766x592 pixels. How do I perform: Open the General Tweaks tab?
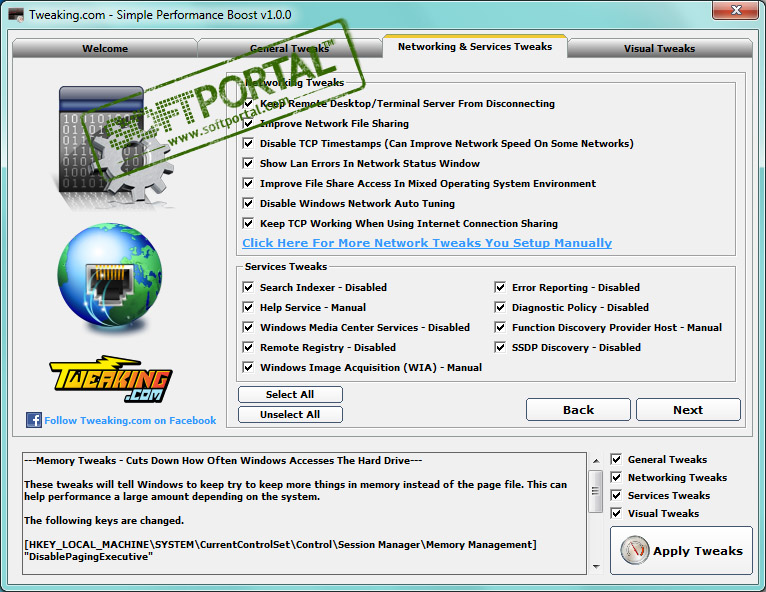[x=290, y=48]
